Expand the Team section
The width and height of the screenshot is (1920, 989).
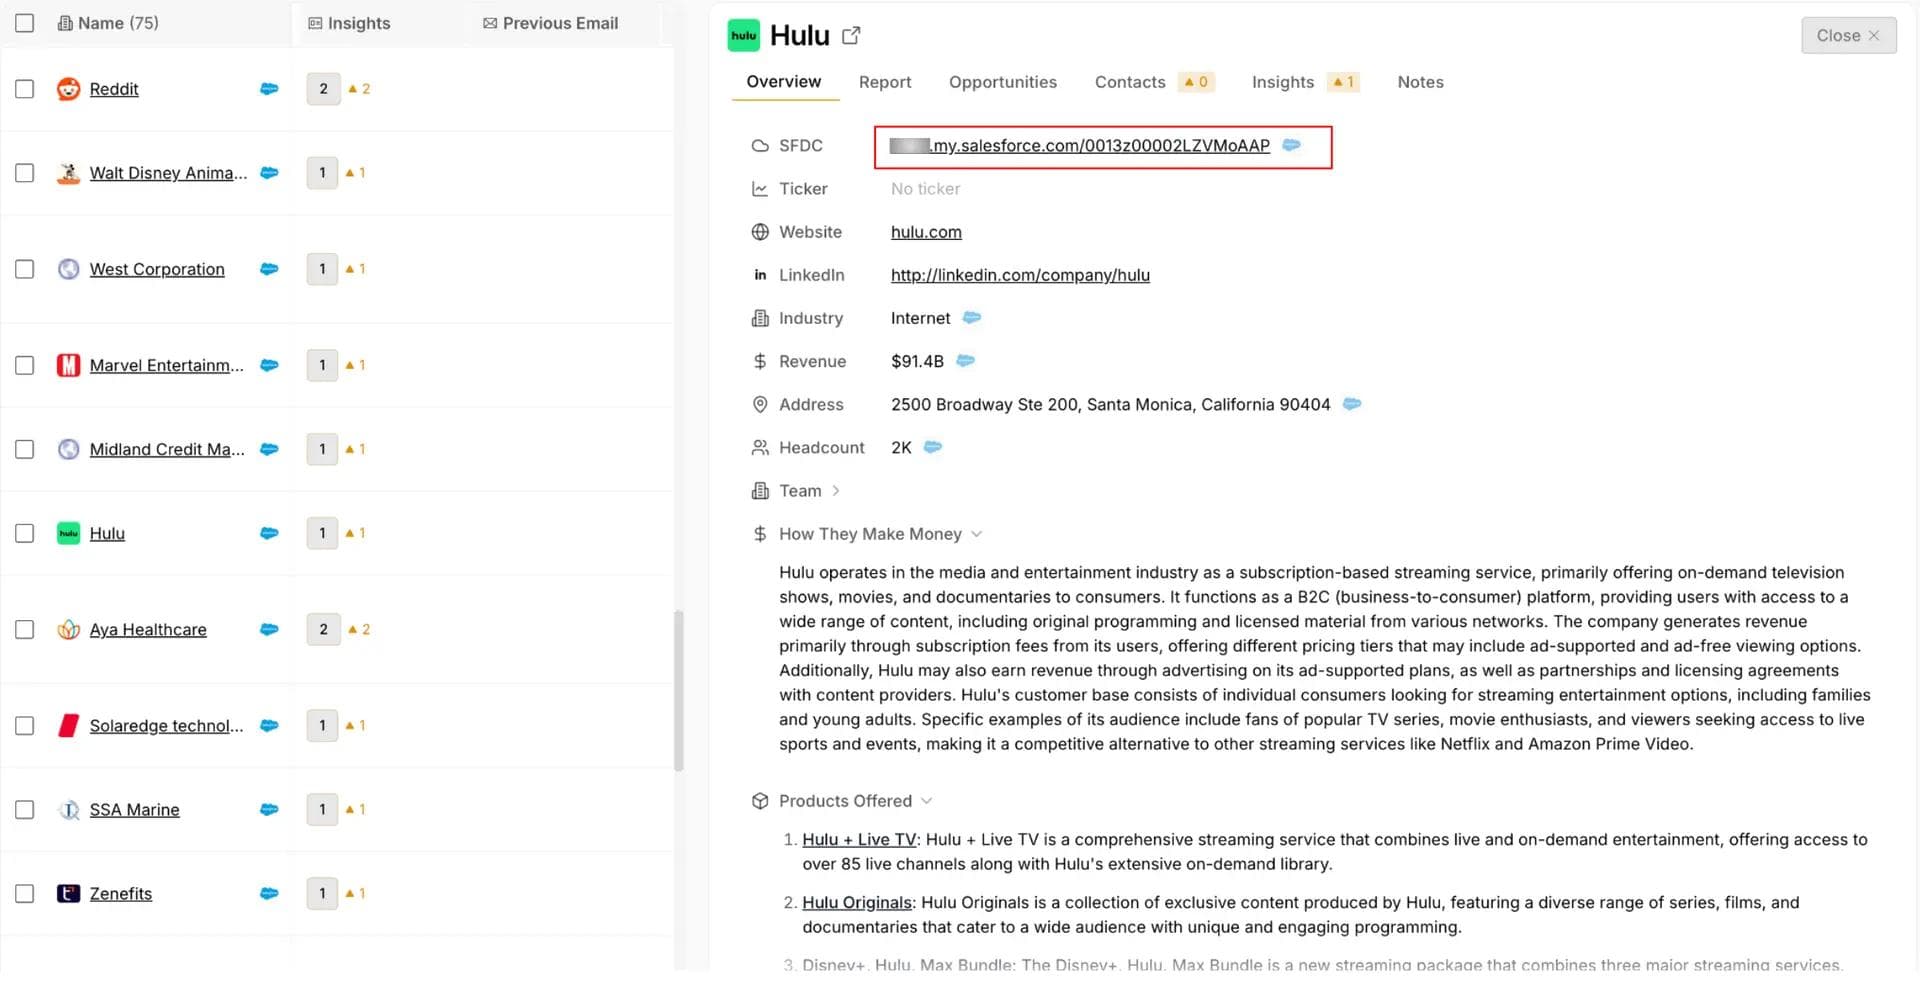click(835, 491)
